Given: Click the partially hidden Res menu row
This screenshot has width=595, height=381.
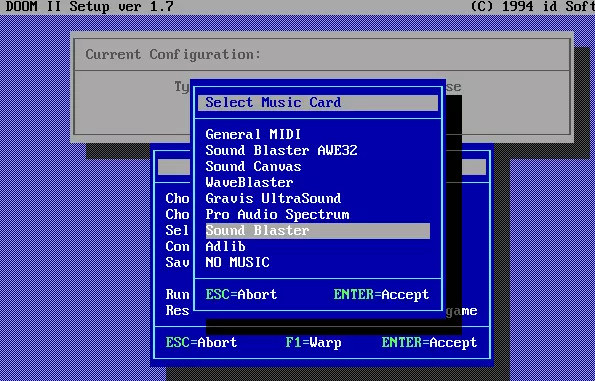Looking at the screenshot, I should pyautogui.click(x=177, y=310).
